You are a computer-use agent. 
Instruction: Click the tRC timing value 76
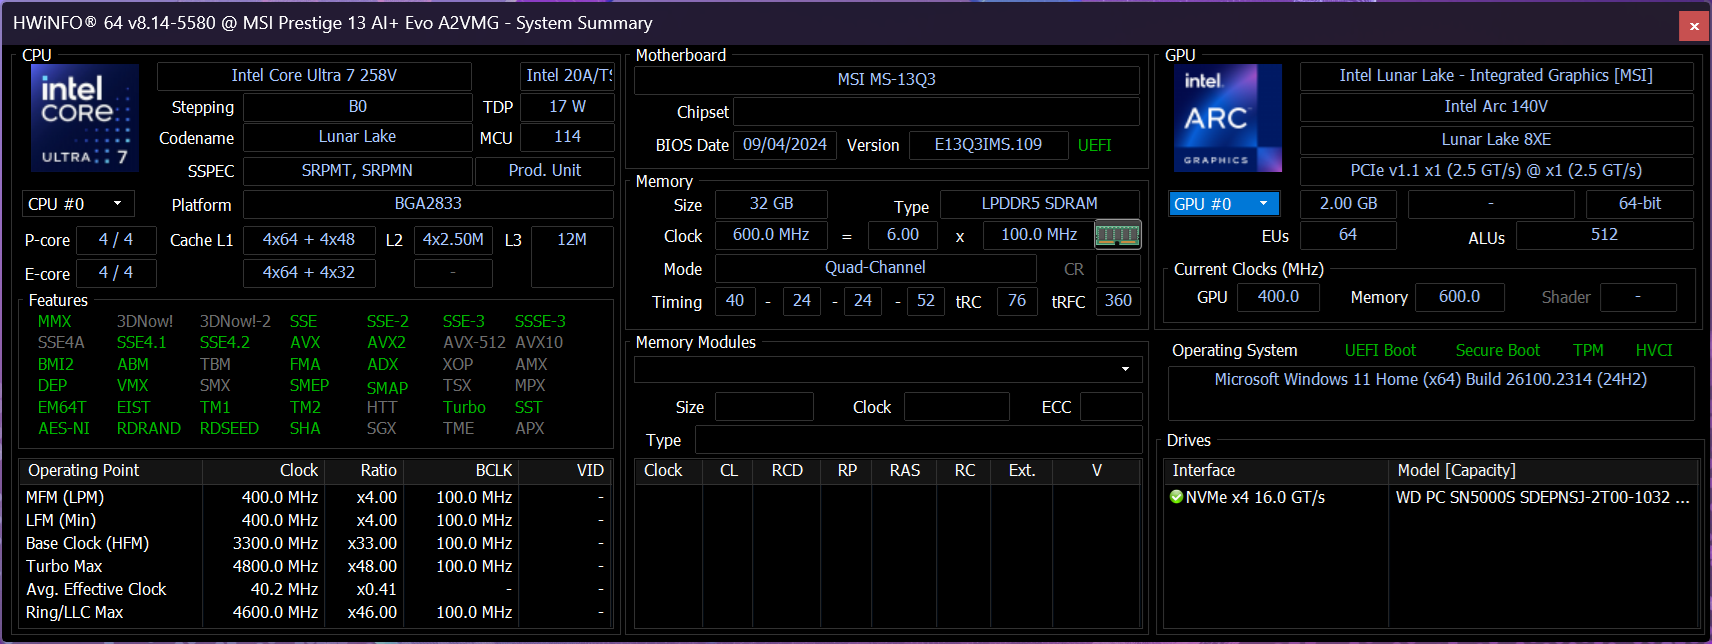1017,301
